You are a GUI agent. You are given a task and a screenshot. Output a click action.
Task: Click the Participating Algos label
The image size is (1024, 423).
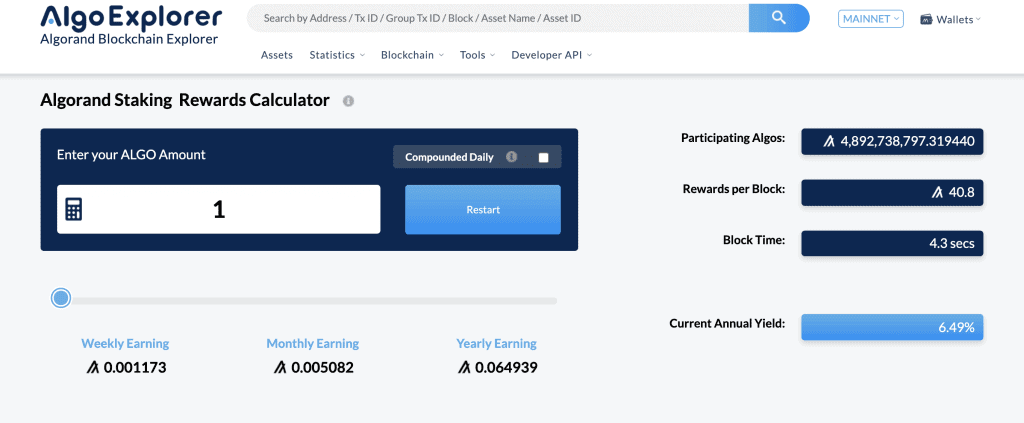coord(733,138)
